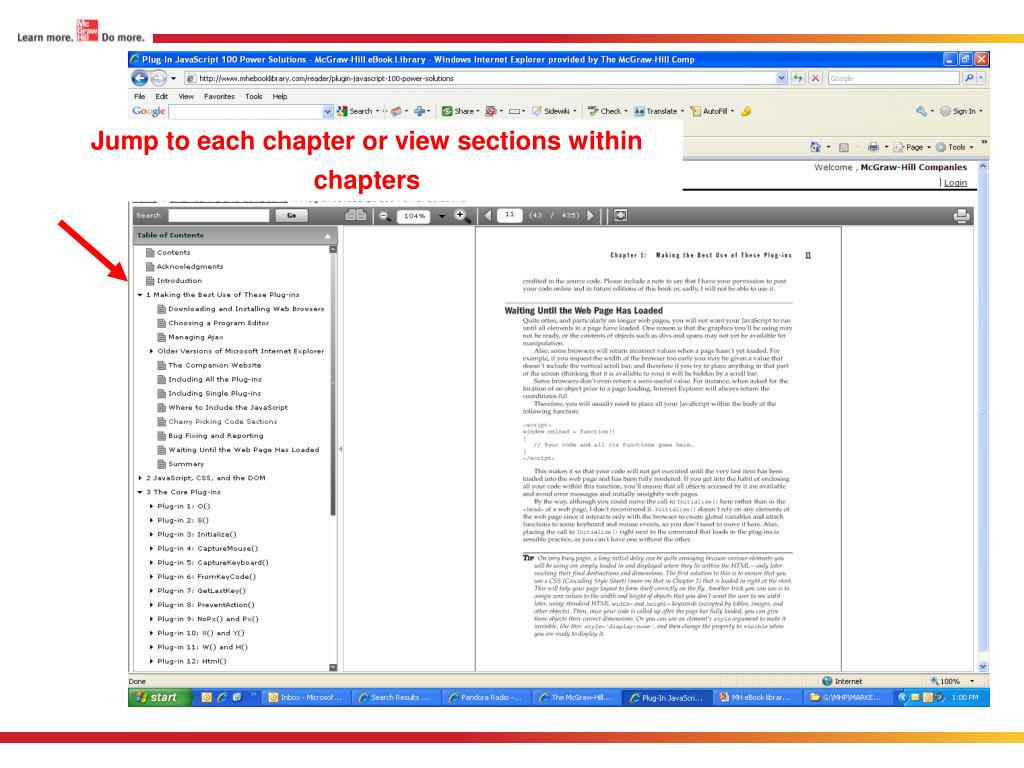Expand Older Versions of Microsoft Internet Explorer

tap(152, 351)
